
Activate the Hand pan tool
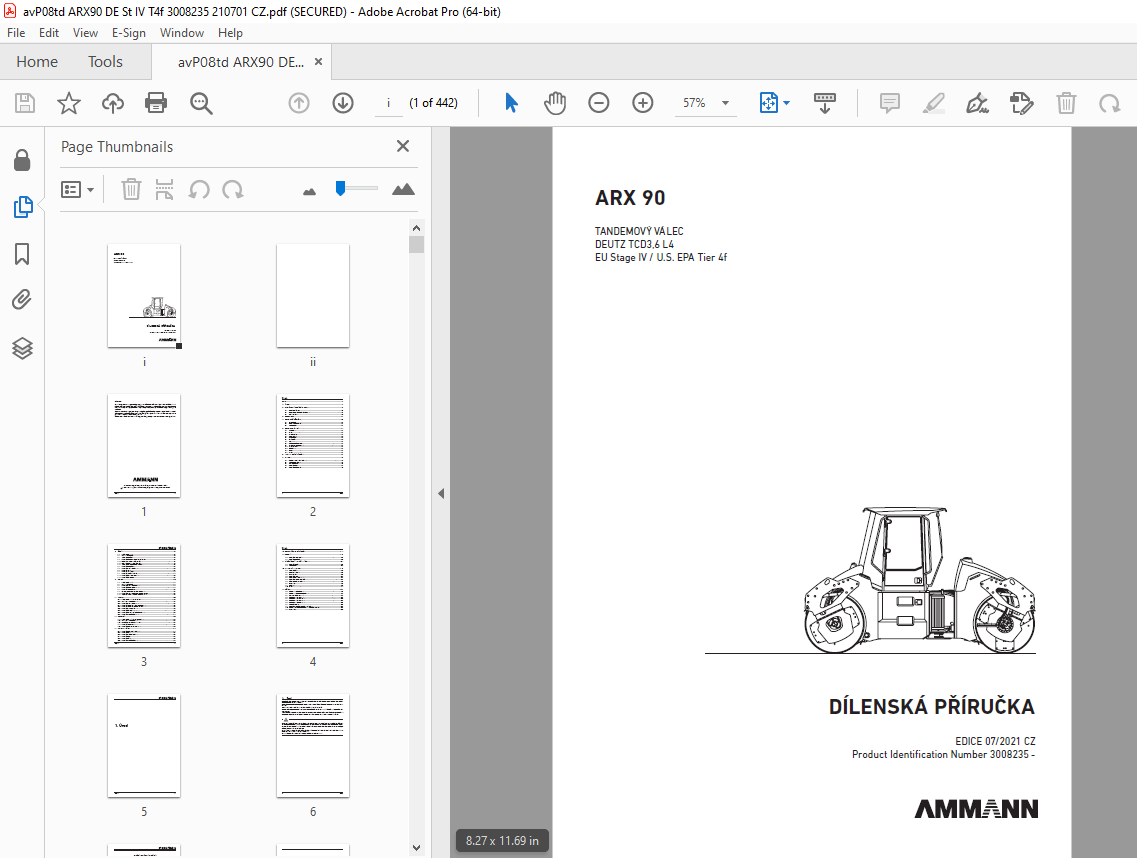tap(555, 103)
